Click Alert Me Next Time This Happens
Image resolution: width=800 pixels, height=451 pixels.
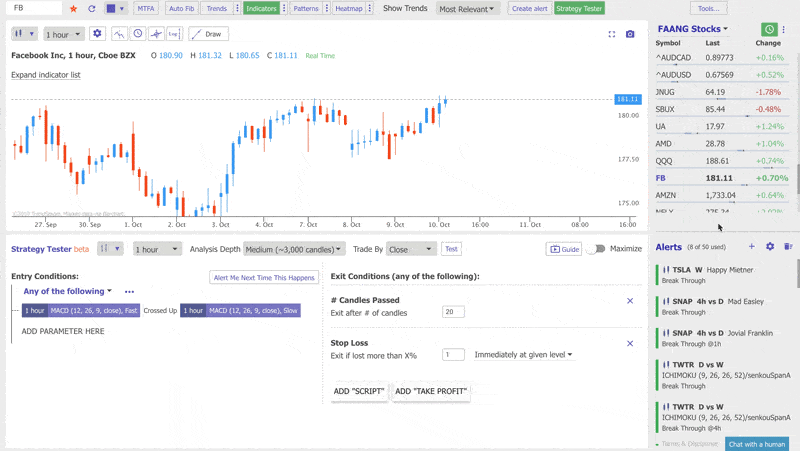[x=264, y=278]
